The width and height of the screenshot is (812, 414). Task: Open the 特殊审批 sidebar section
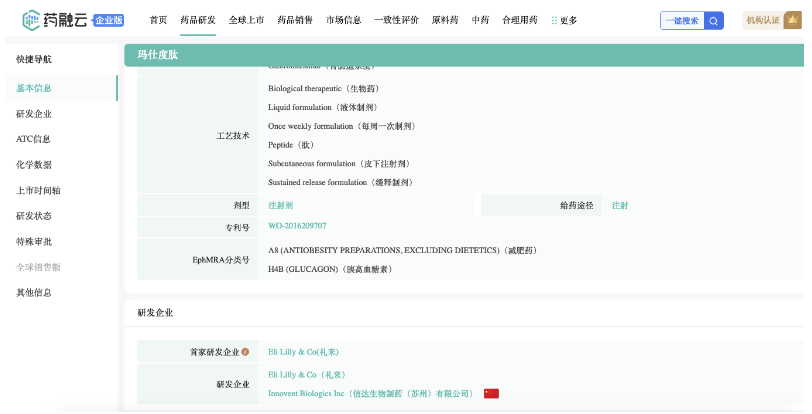pyautogui.click(x=34, y=241)
